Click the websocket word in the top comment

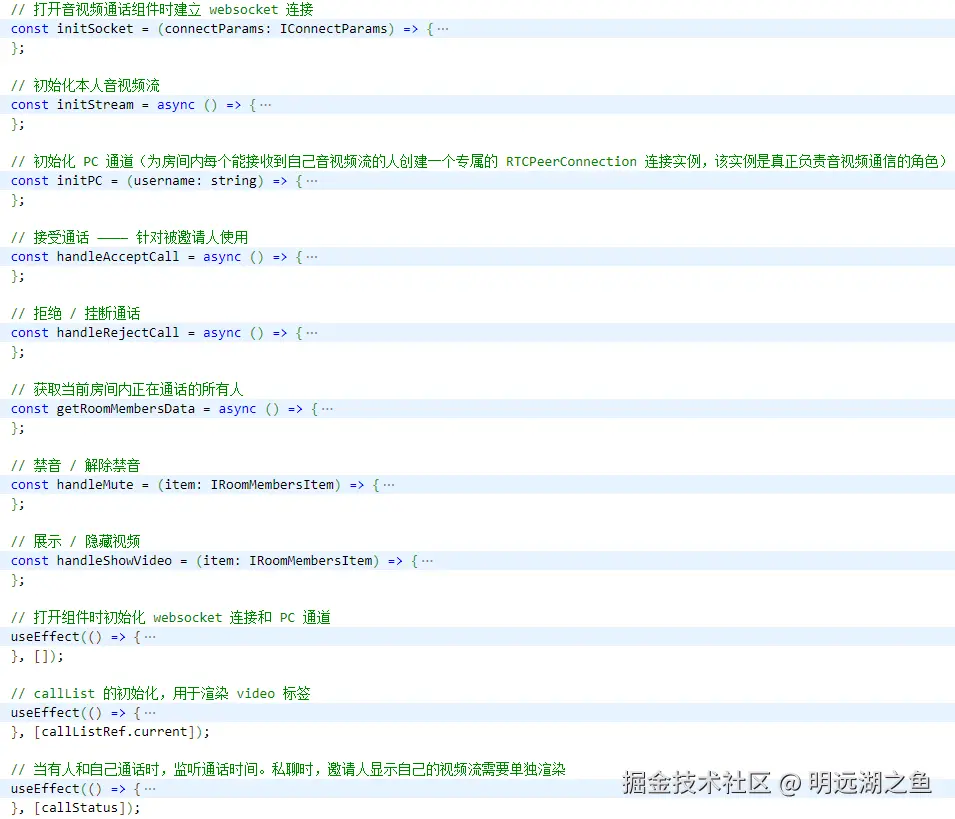tap(243, 9)
